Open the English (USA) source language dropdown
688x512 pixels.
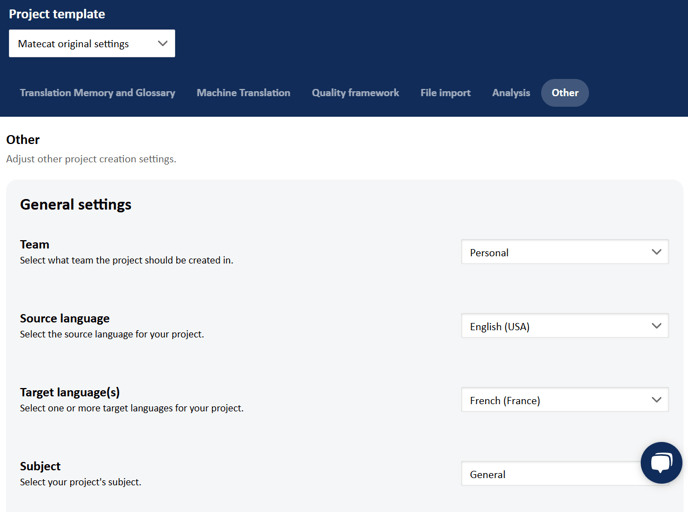(565, 326)
